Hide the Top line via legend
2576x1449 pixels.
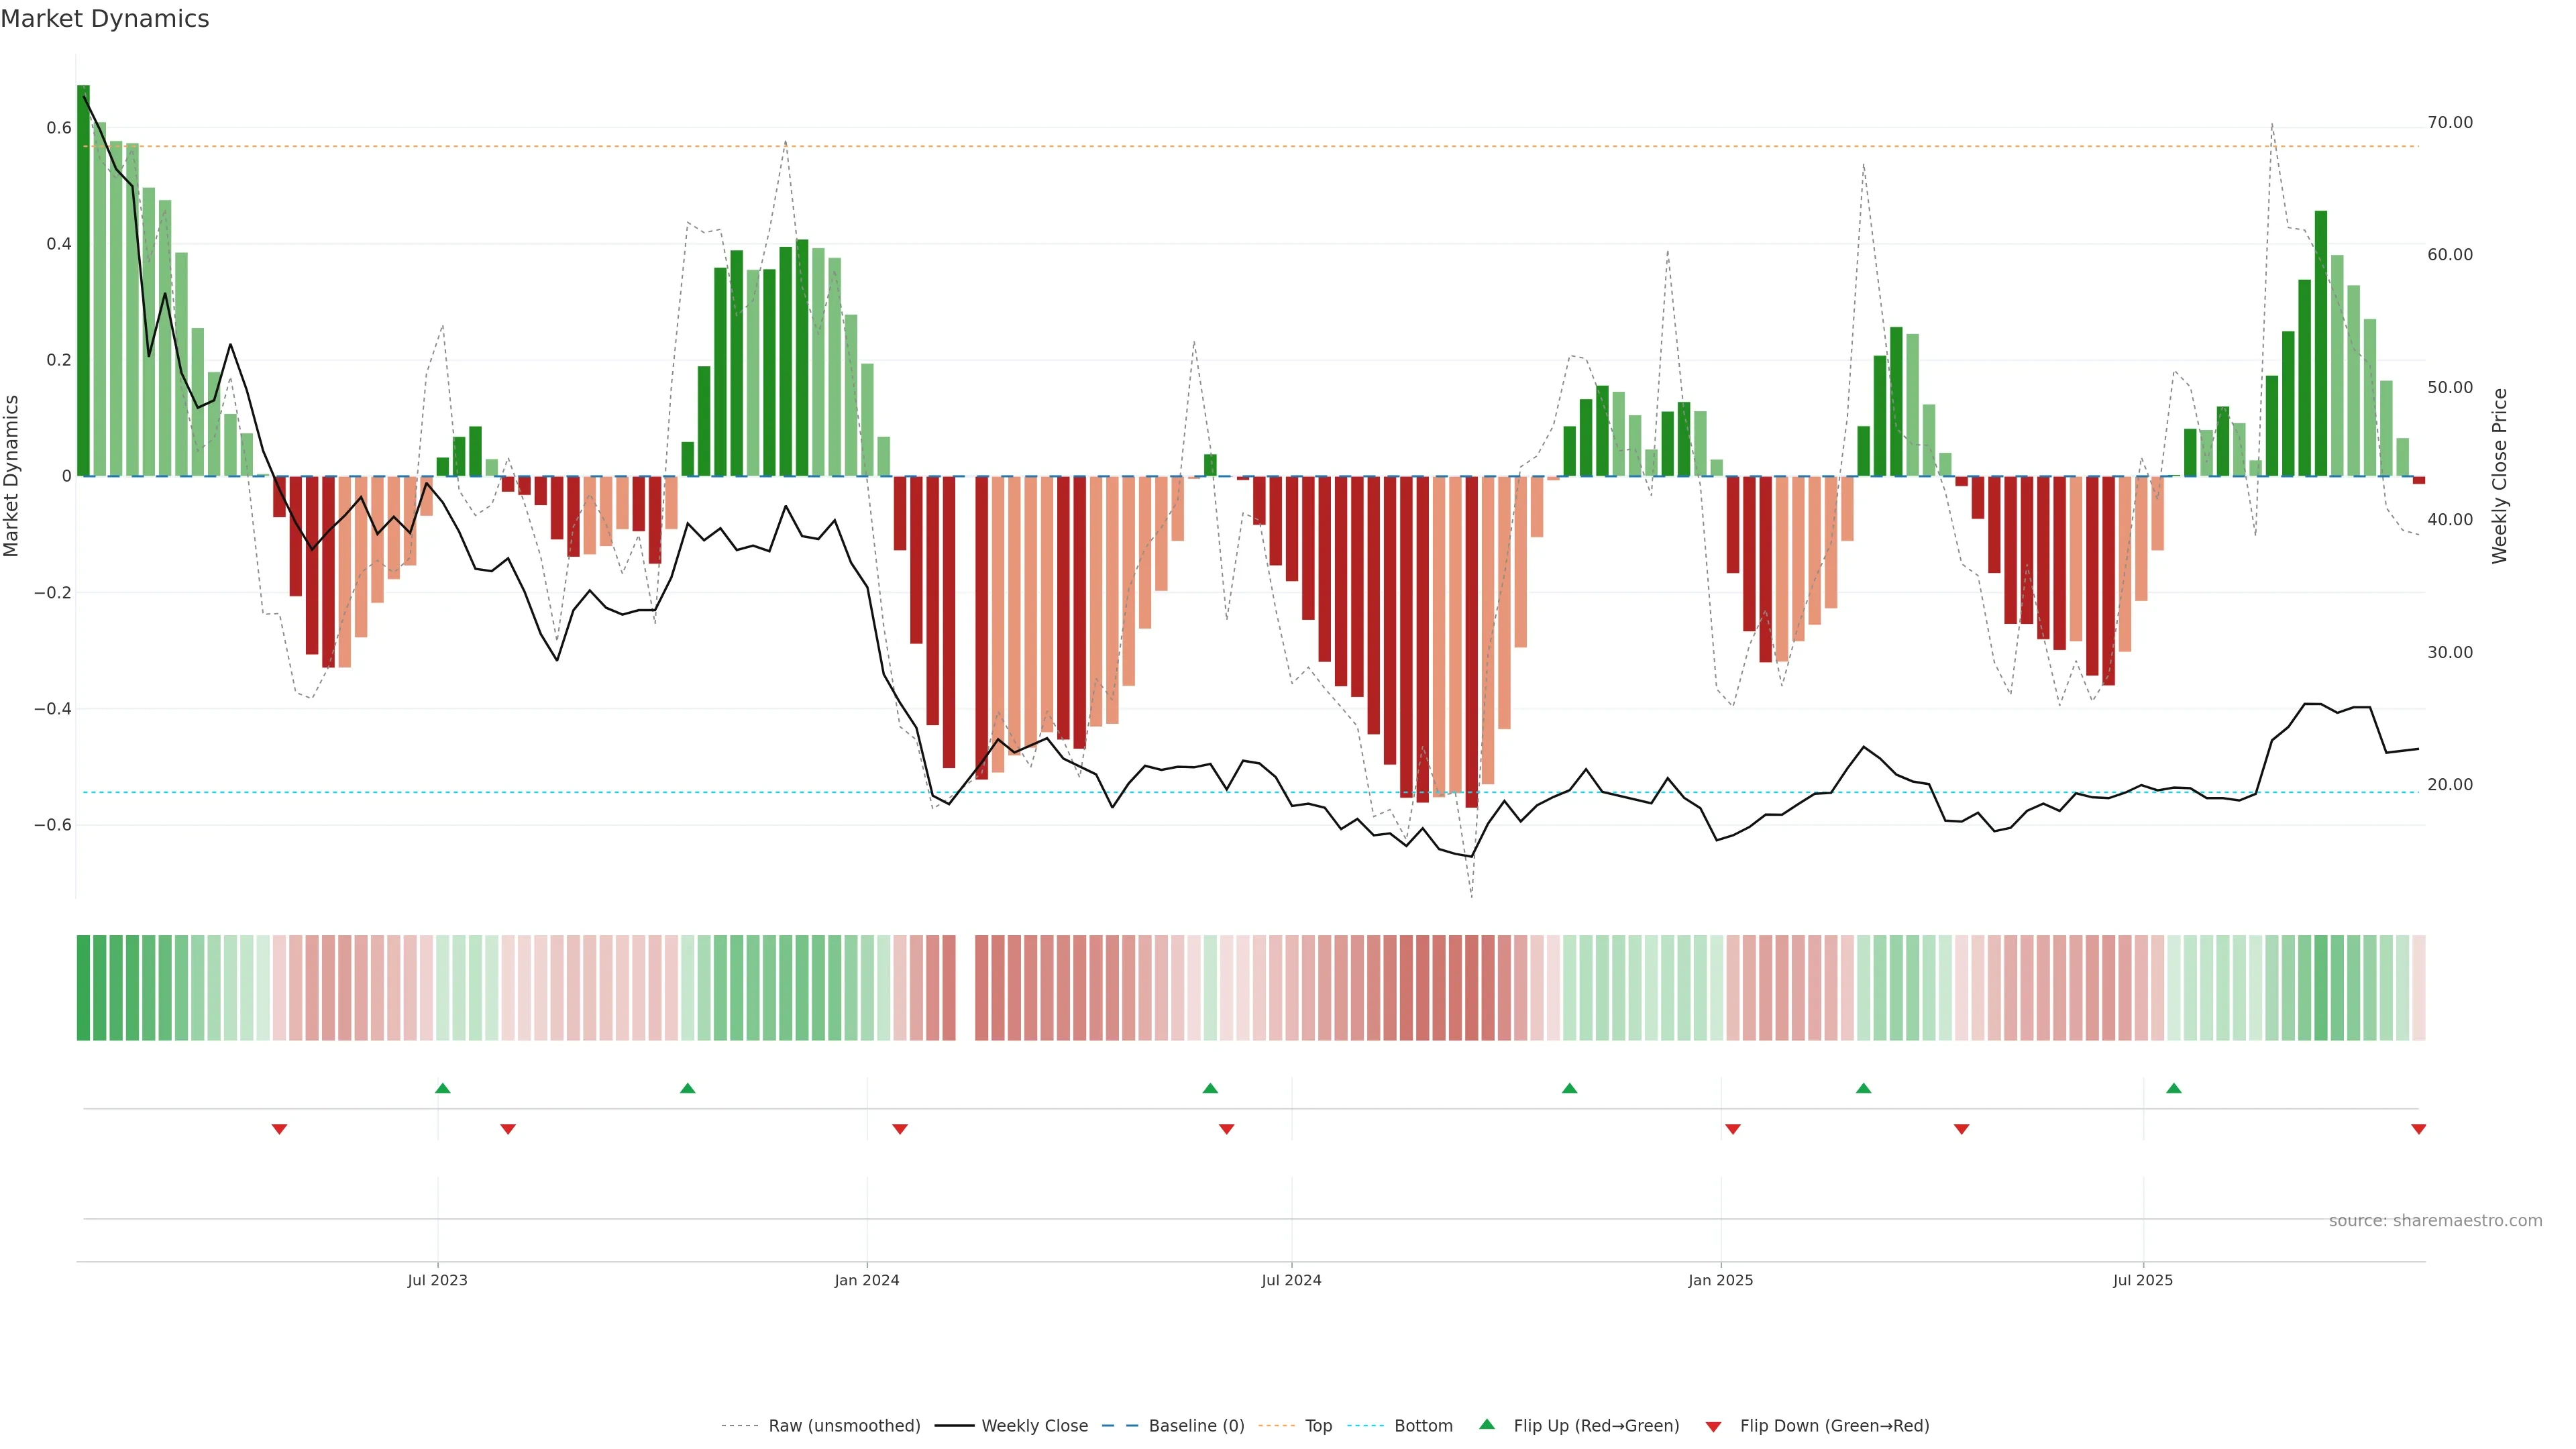[1318, 1426]
